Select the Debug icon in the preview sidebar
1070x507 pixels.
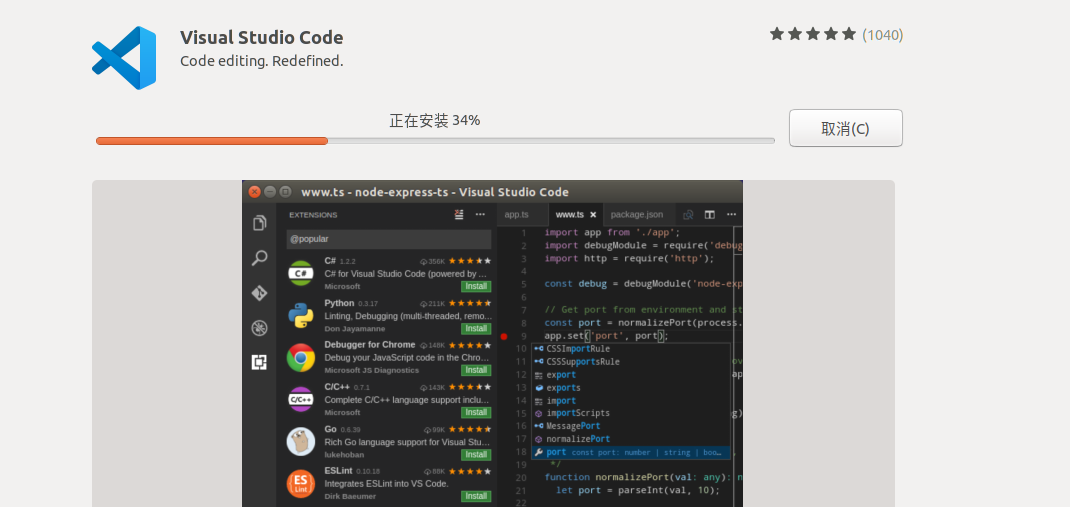[x=259, y=328]
